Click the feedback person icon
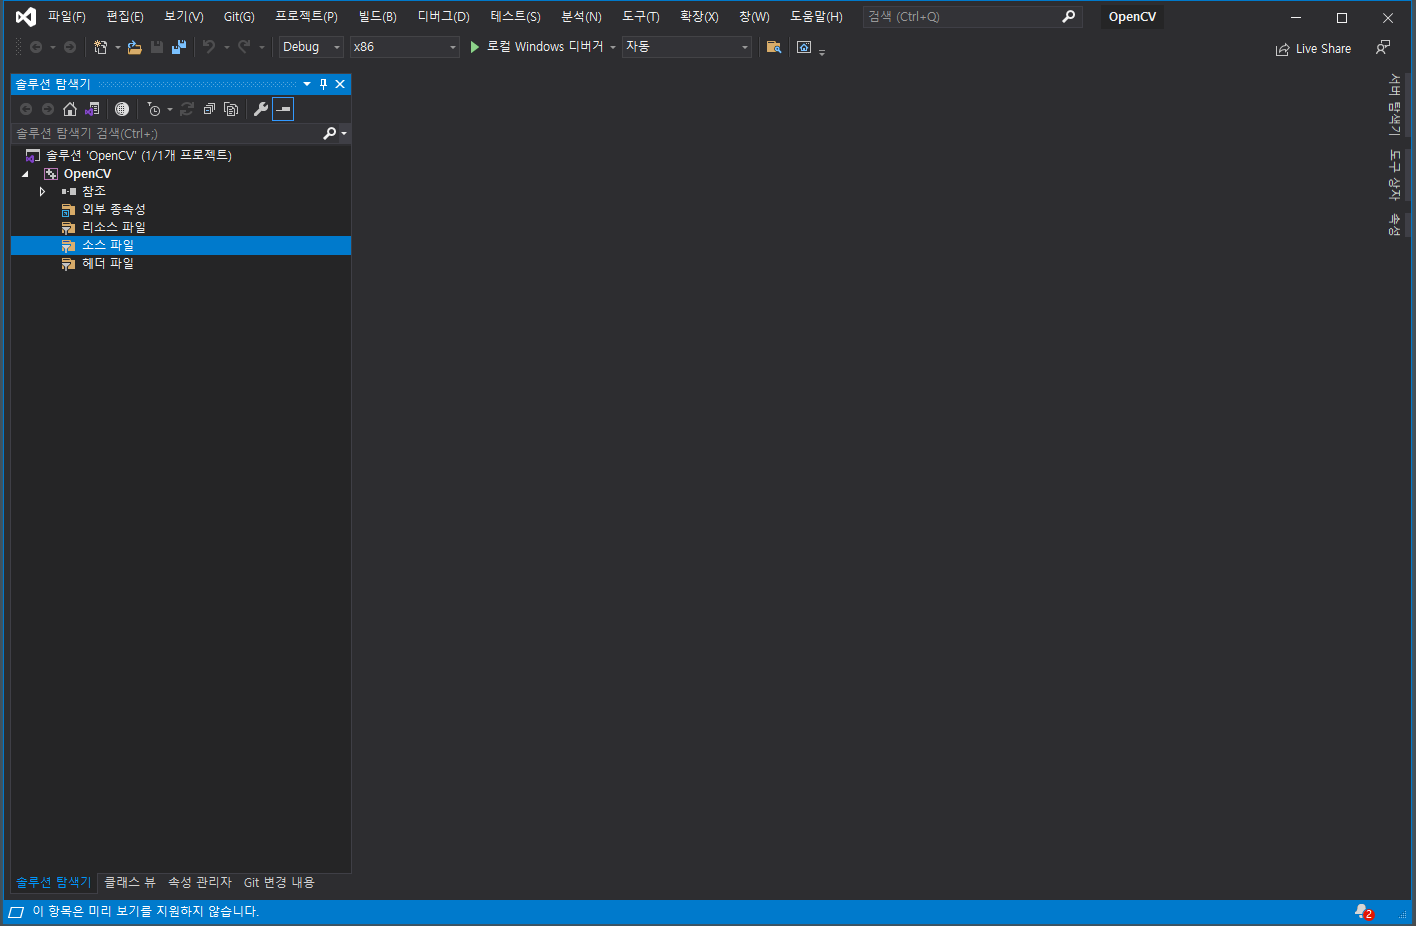Screen dimensions: 1416x926 click(1383, 47)
